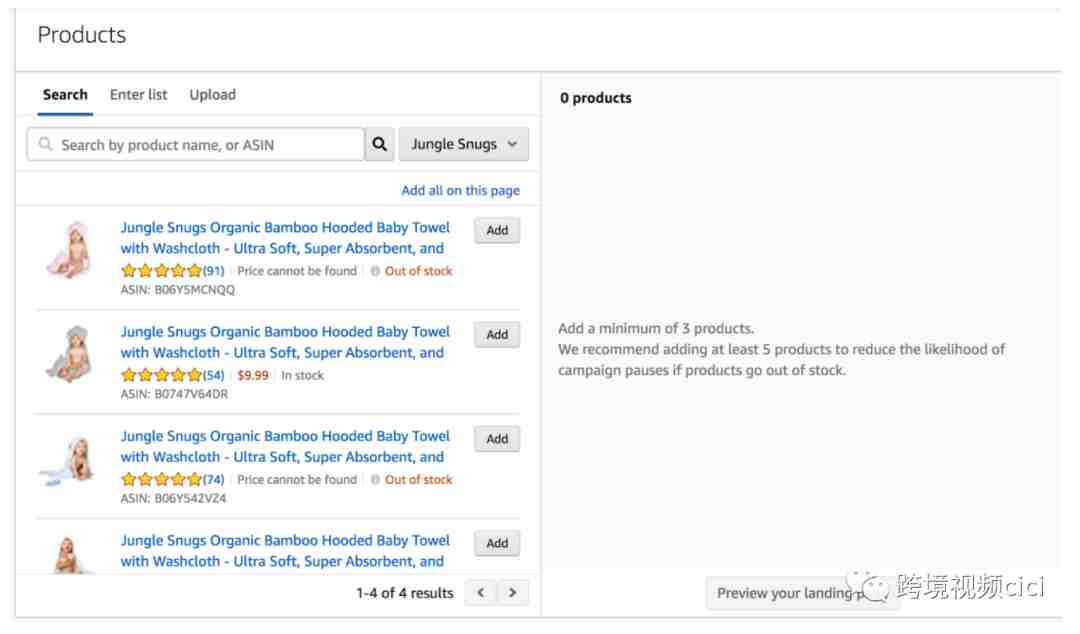Screen dimensions: 1080x634
Task: Click the product name or ASIN search field
Action: (196, 144)
